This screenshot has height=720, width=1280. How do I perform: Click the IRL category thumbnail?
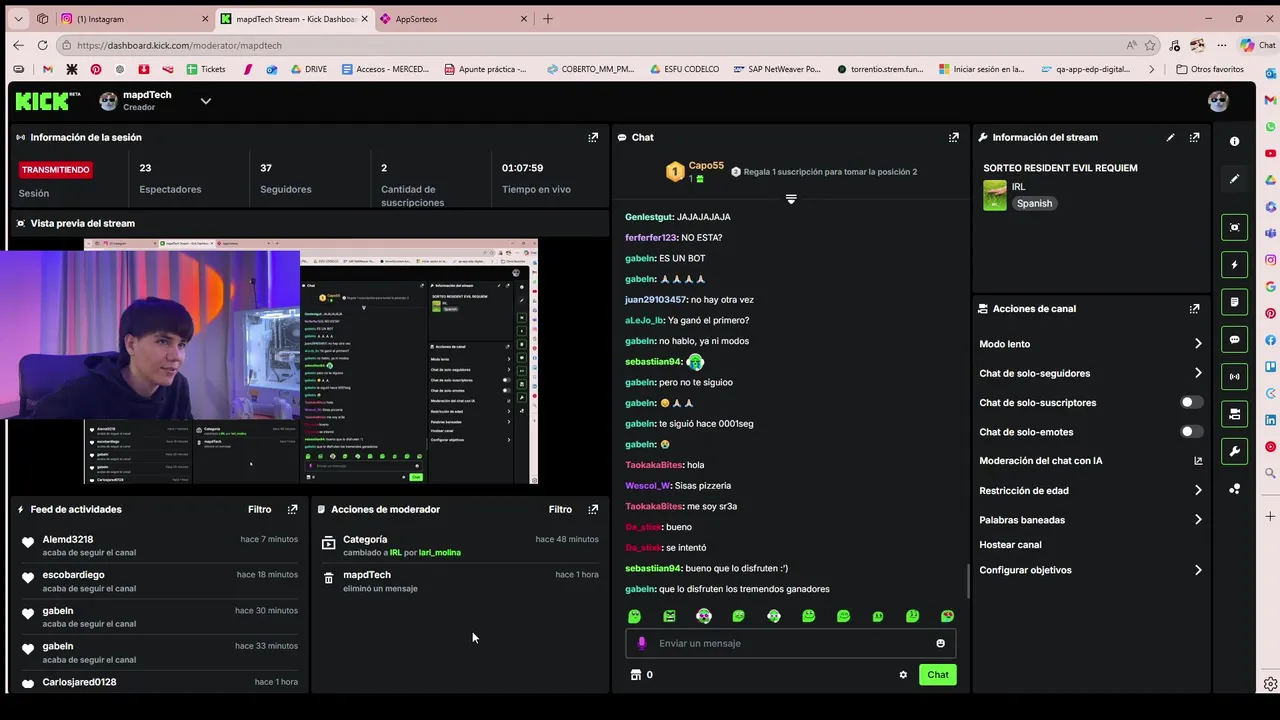(x=995, y=195)
